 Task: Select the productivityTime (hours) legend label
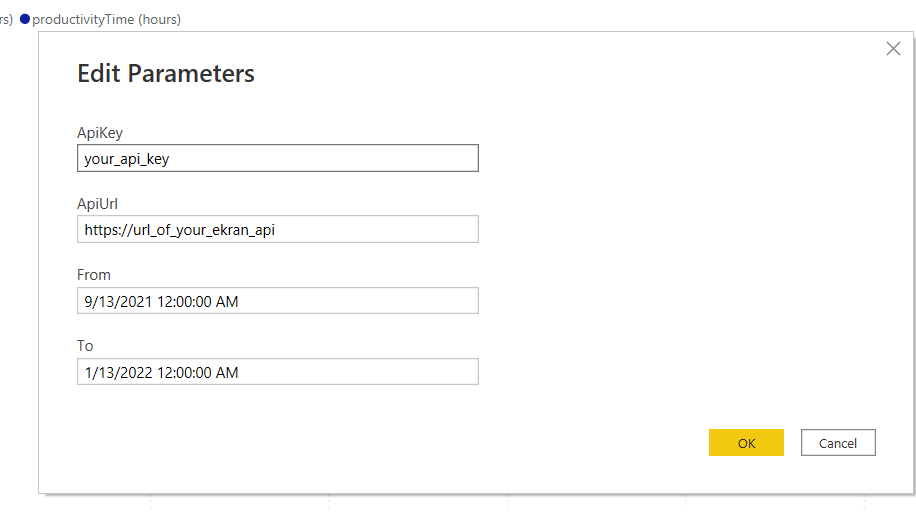point(106,19)
